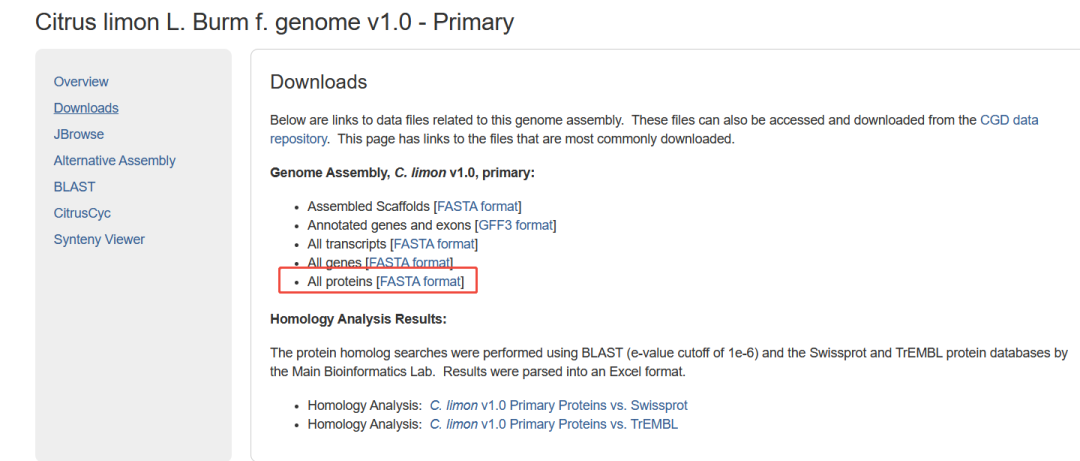The height and width of the screenshot is (461, 1080).
Task: Click the Downloads section heading
Action: pyautogui.click(x=318, y=82)
